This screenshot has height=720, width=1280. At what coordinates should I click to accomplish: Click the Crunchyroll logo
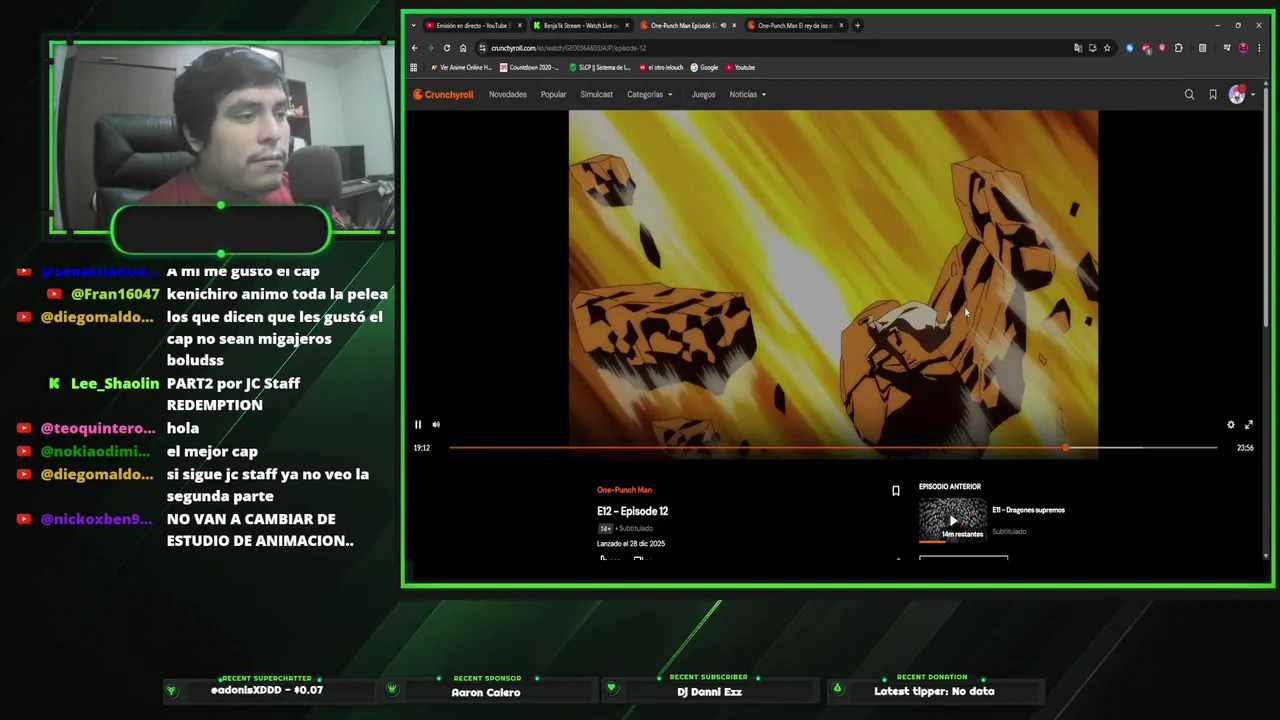tap(444, 95)
